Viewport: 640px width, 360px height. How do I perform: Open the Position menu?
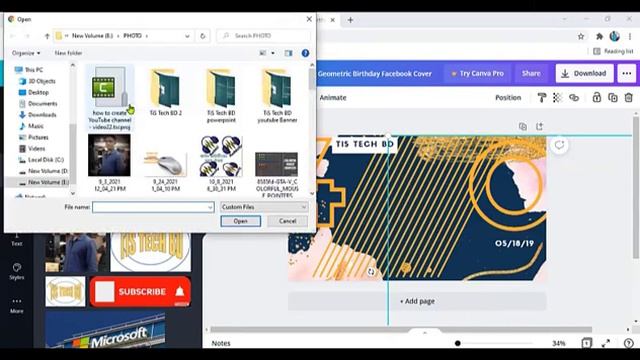[508, 98]
